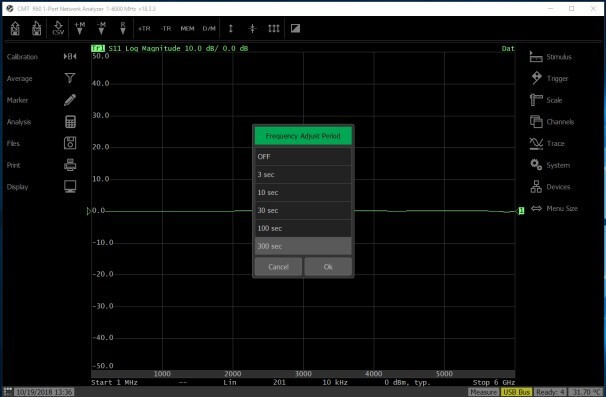Click the calculator Analysis icon
The height and width of the screenshot is (397, 606).
pyautogui.click(x=70, y=122)
